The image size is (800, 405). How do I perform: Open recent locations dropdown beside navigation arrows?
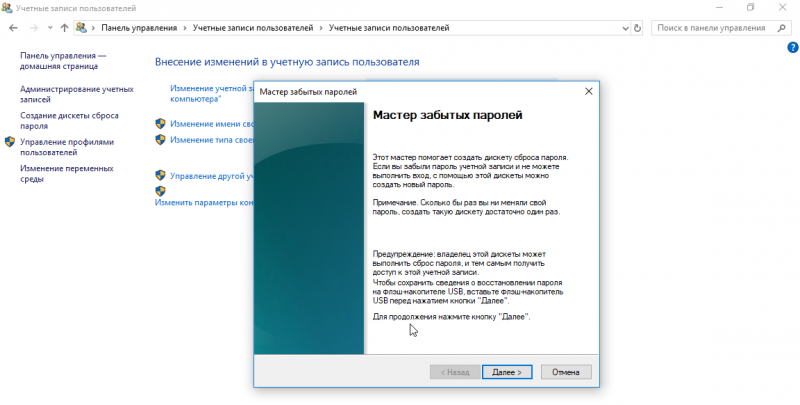[48, 28]
